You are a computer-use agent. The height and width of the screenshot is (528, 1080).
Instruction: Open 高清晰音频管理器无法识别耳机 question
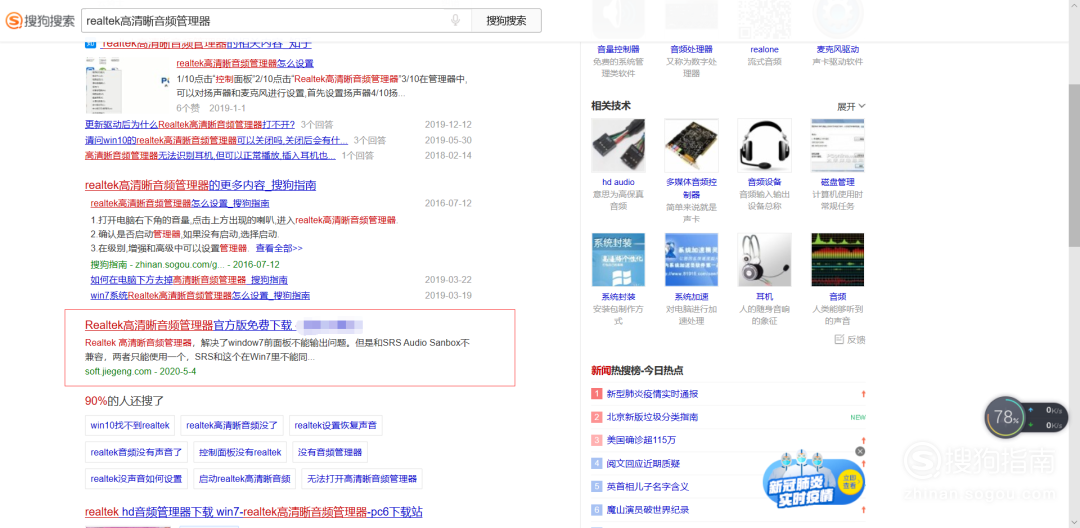coord(210,156)
